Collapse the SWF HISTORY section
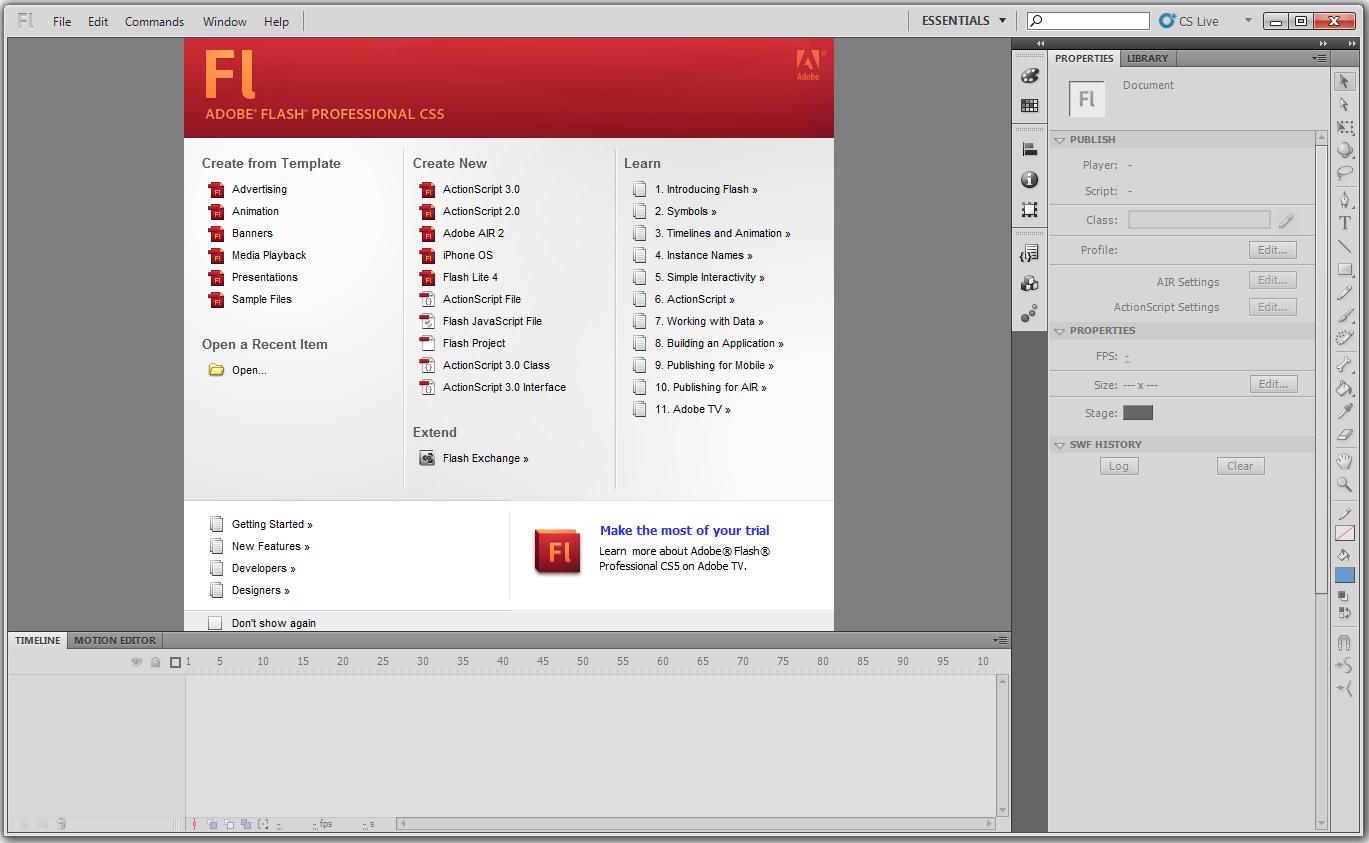Viewport: 1369px width, 843px height. [1060, 445]
